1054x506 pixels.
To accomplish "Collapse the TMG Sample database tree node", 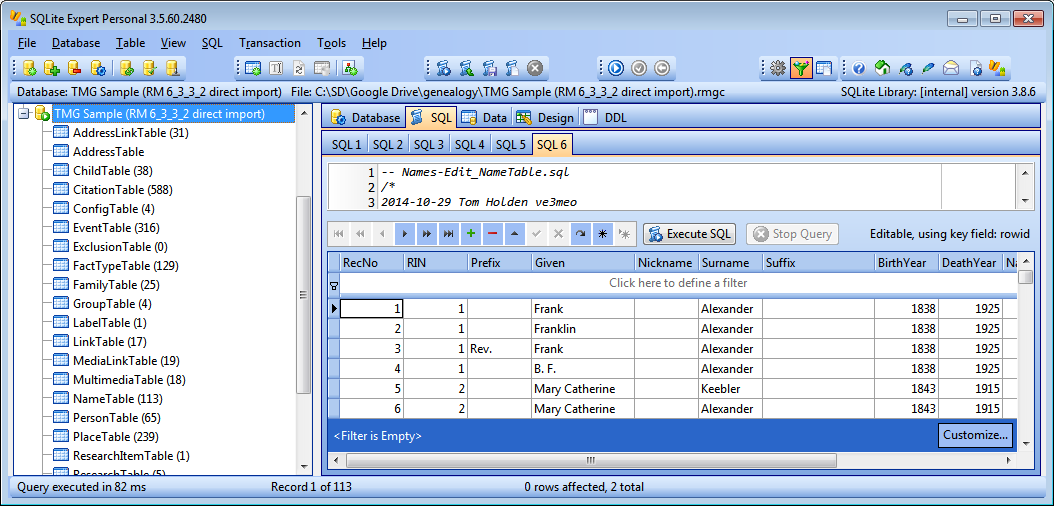I will click(25, 114).
